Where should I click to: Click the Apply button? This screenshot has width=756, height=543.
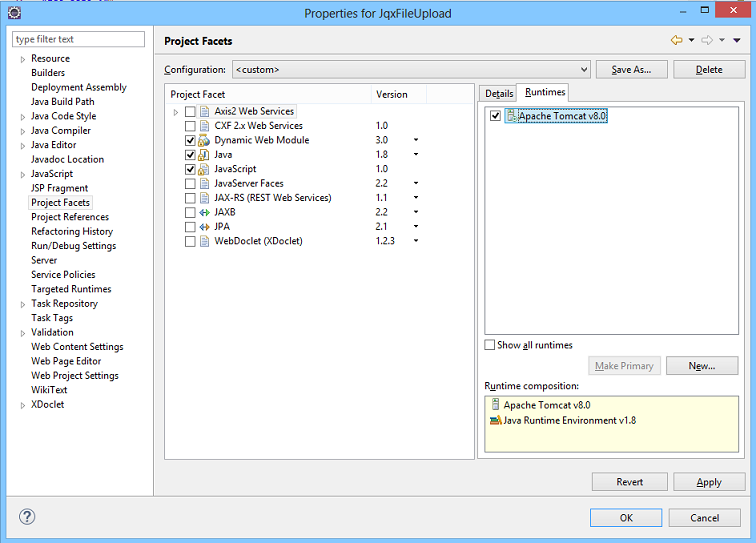point(709,482)
